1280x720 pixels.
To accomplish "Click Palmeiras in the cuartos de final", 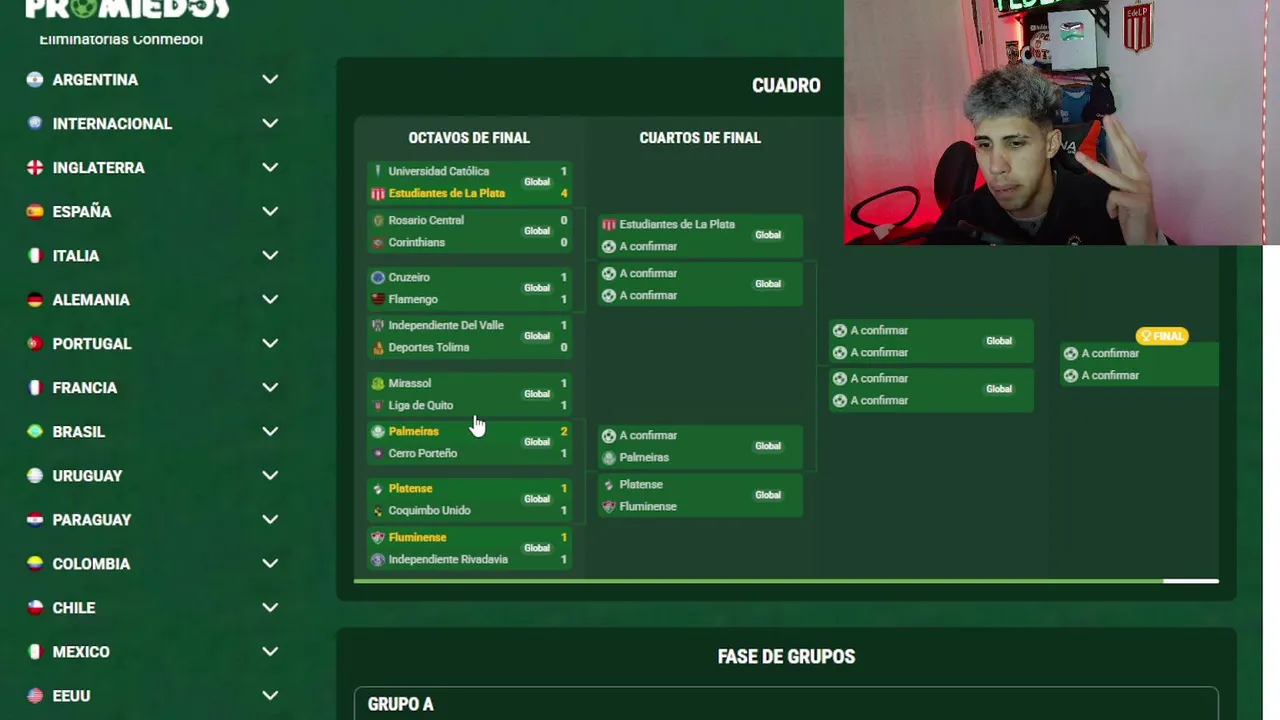I will (x=644, y=457).
